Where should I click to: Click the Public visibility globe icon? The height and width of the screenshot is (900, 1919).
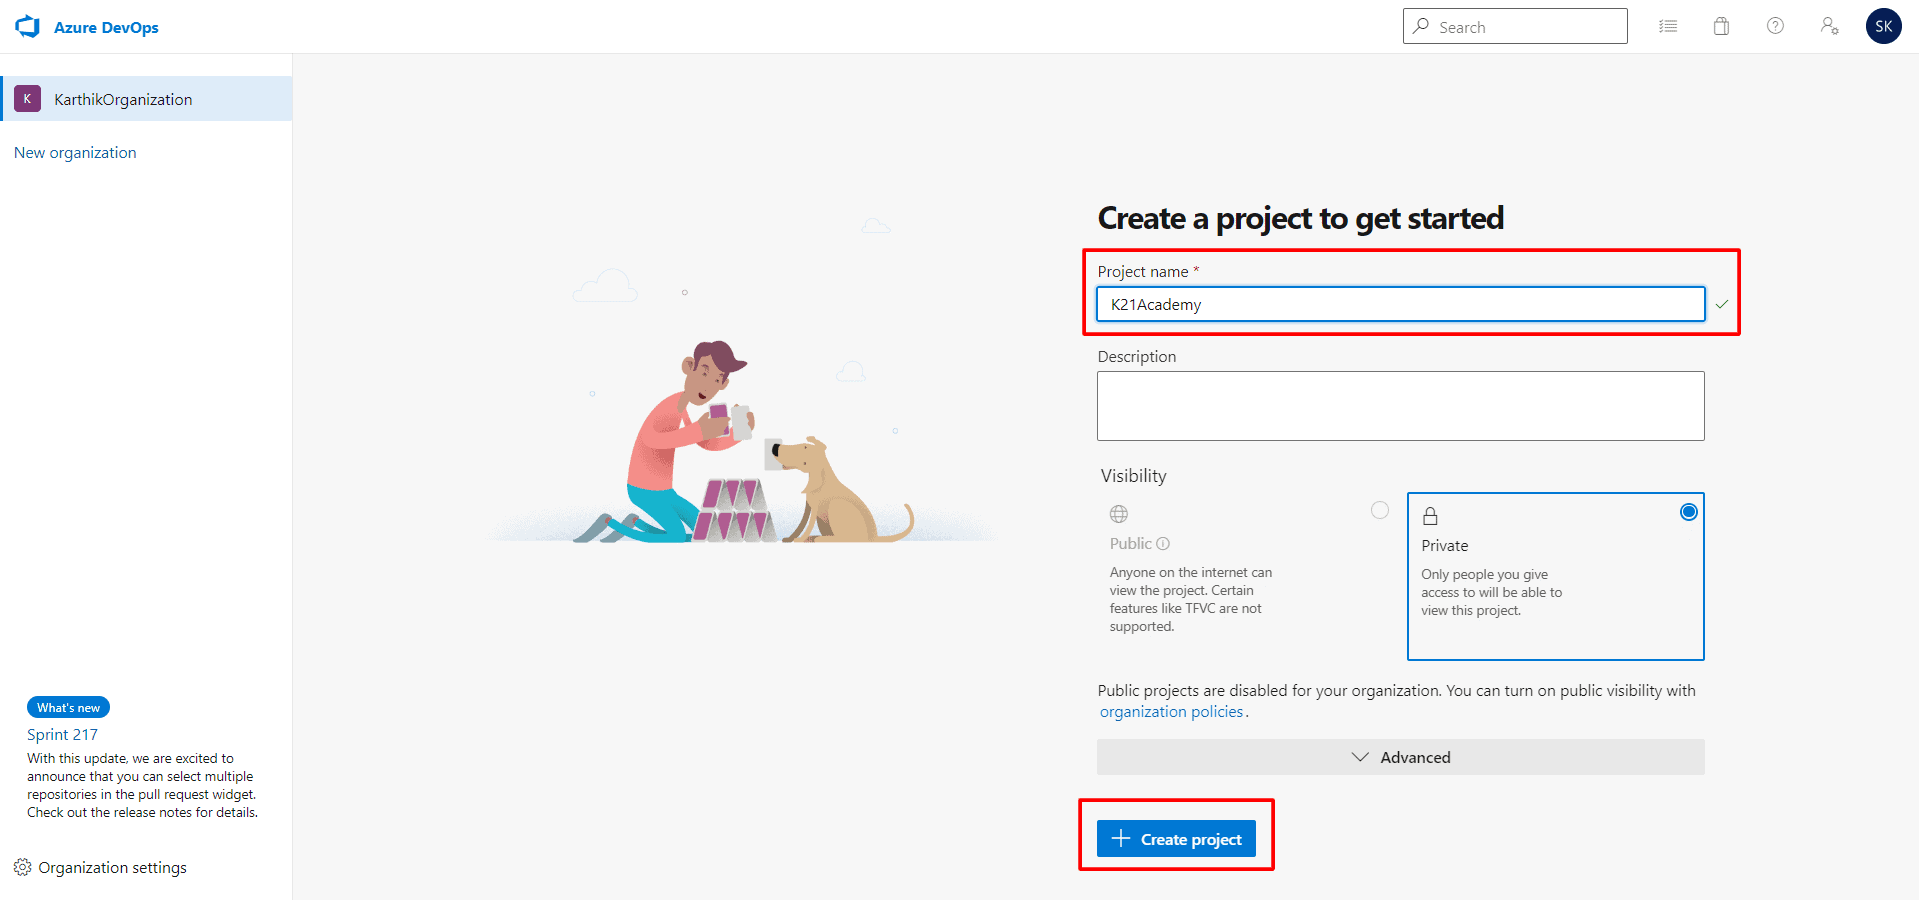coord(1118,513)
